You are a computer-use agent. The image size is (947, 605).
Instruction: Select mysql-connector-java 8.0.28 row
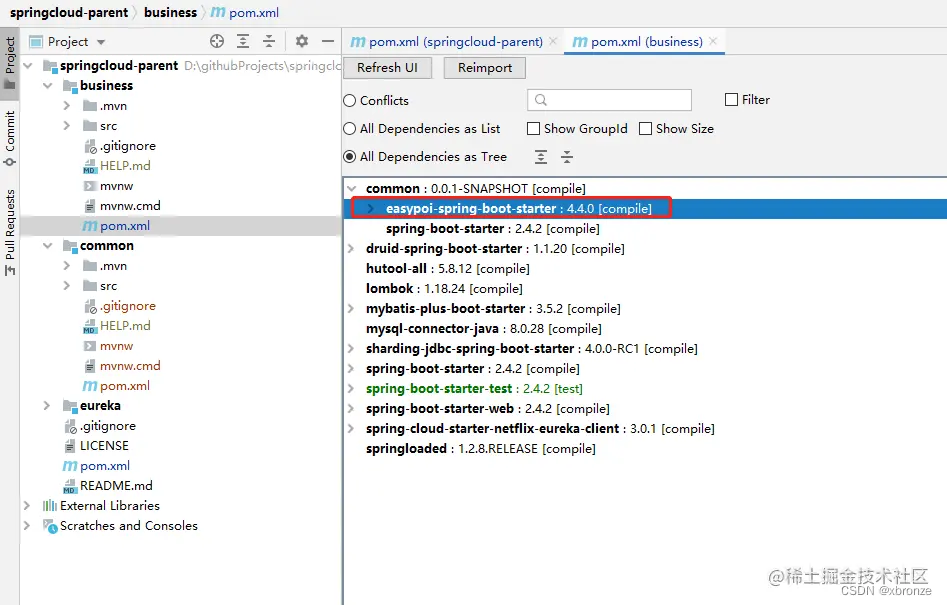coord(484,328)
